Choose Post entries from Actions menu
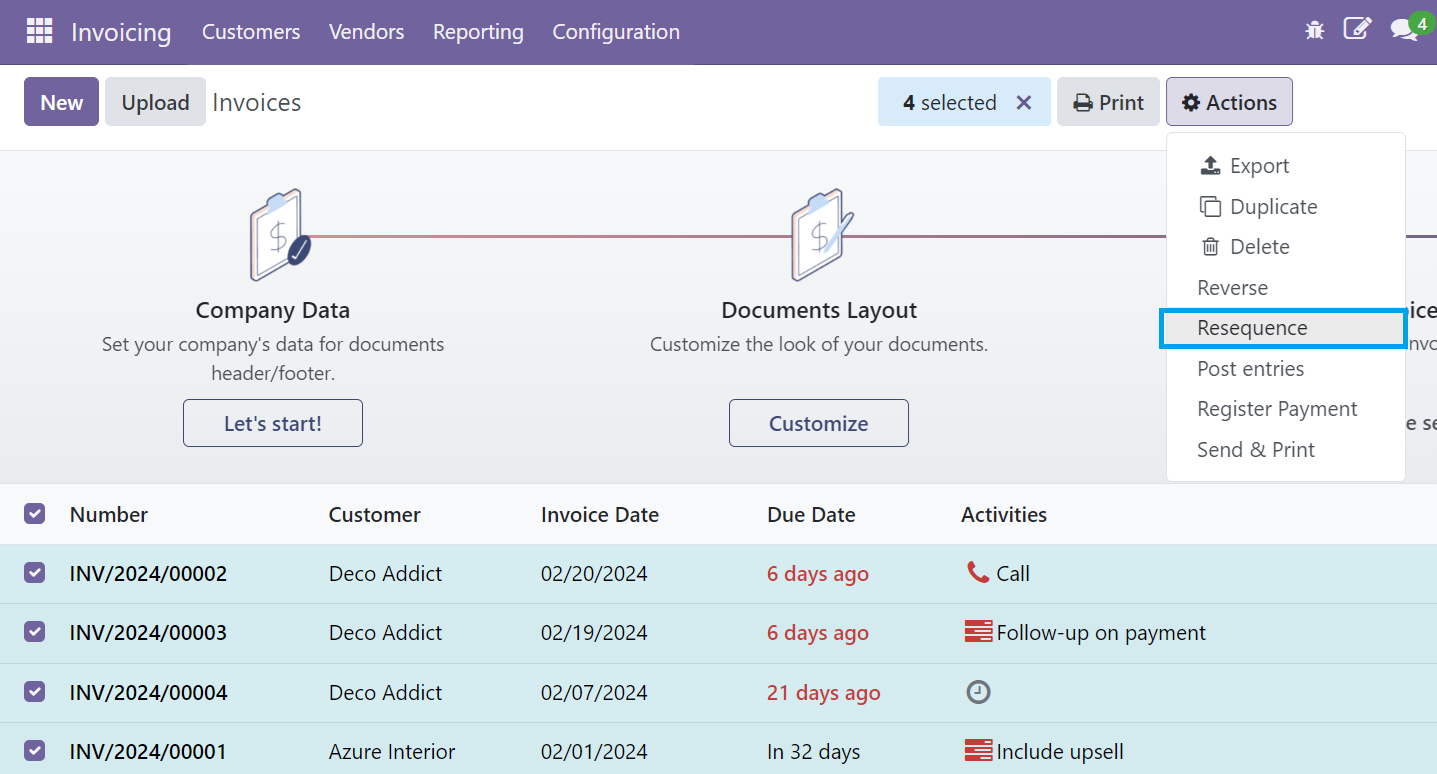 coord(1285,369)
